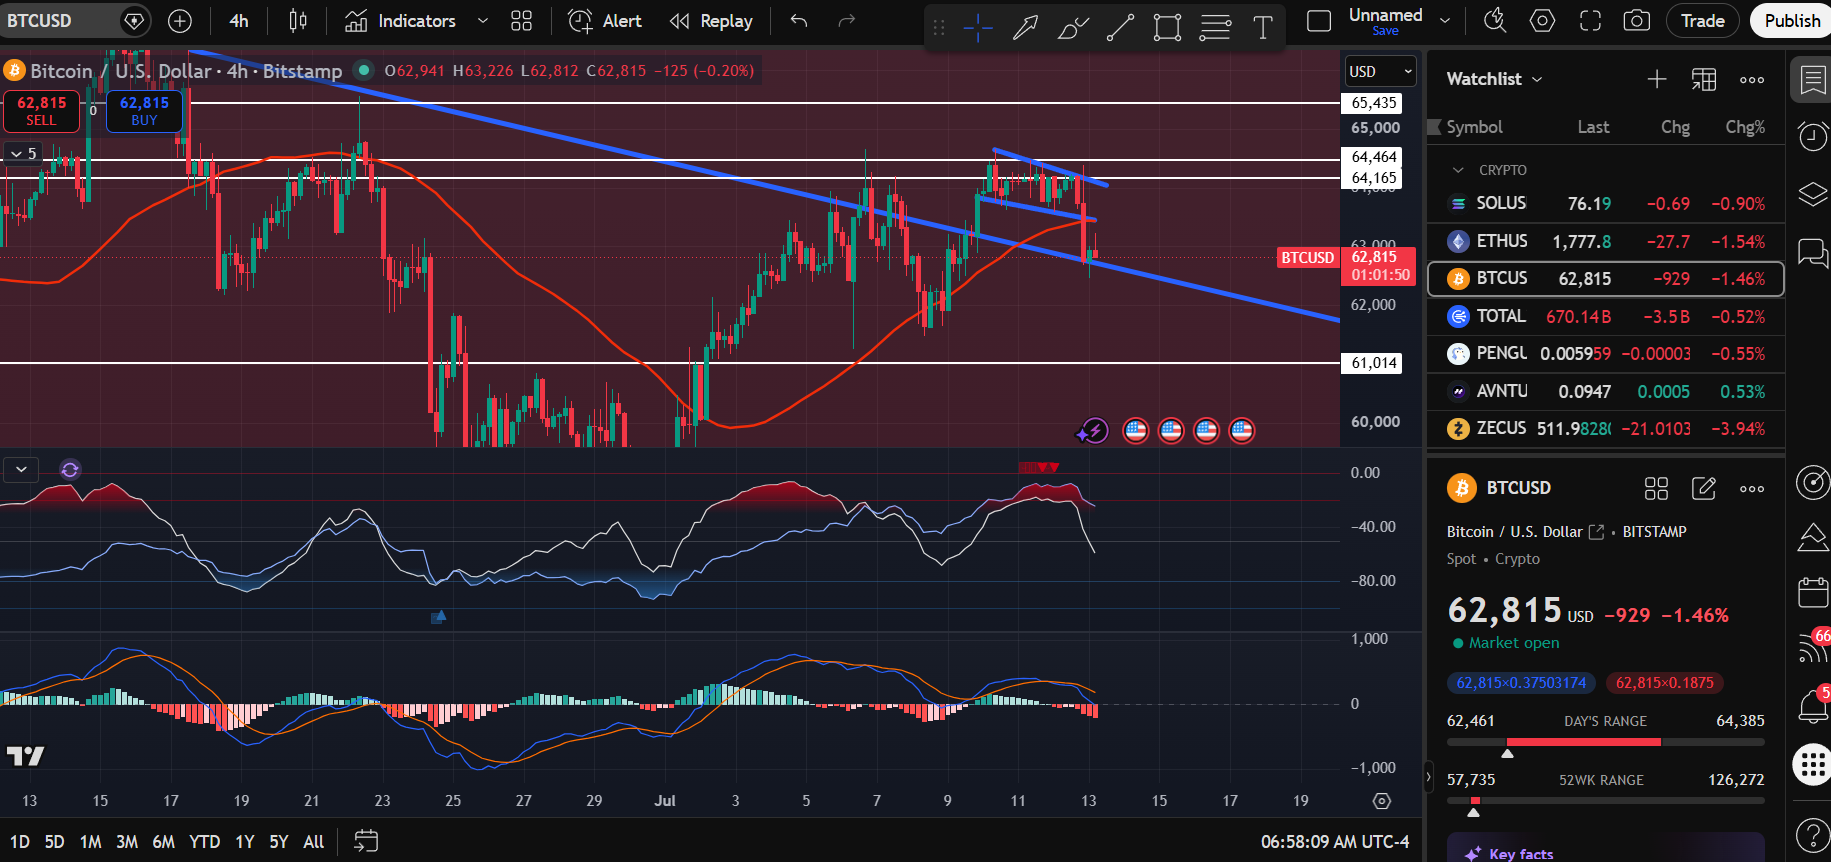
Task: Select the All date range
Action: click(x=314, y=842)
